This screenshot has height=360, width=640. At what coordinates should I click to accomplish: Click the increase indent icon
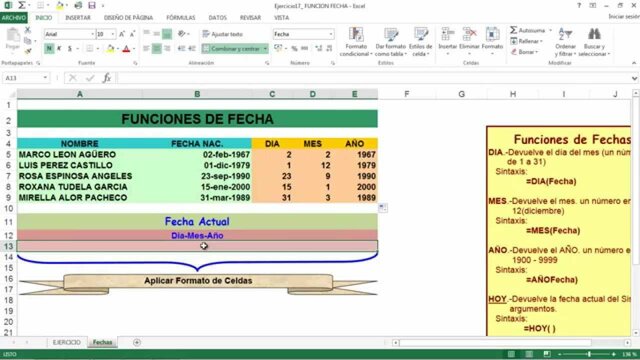tap(192, 49)
